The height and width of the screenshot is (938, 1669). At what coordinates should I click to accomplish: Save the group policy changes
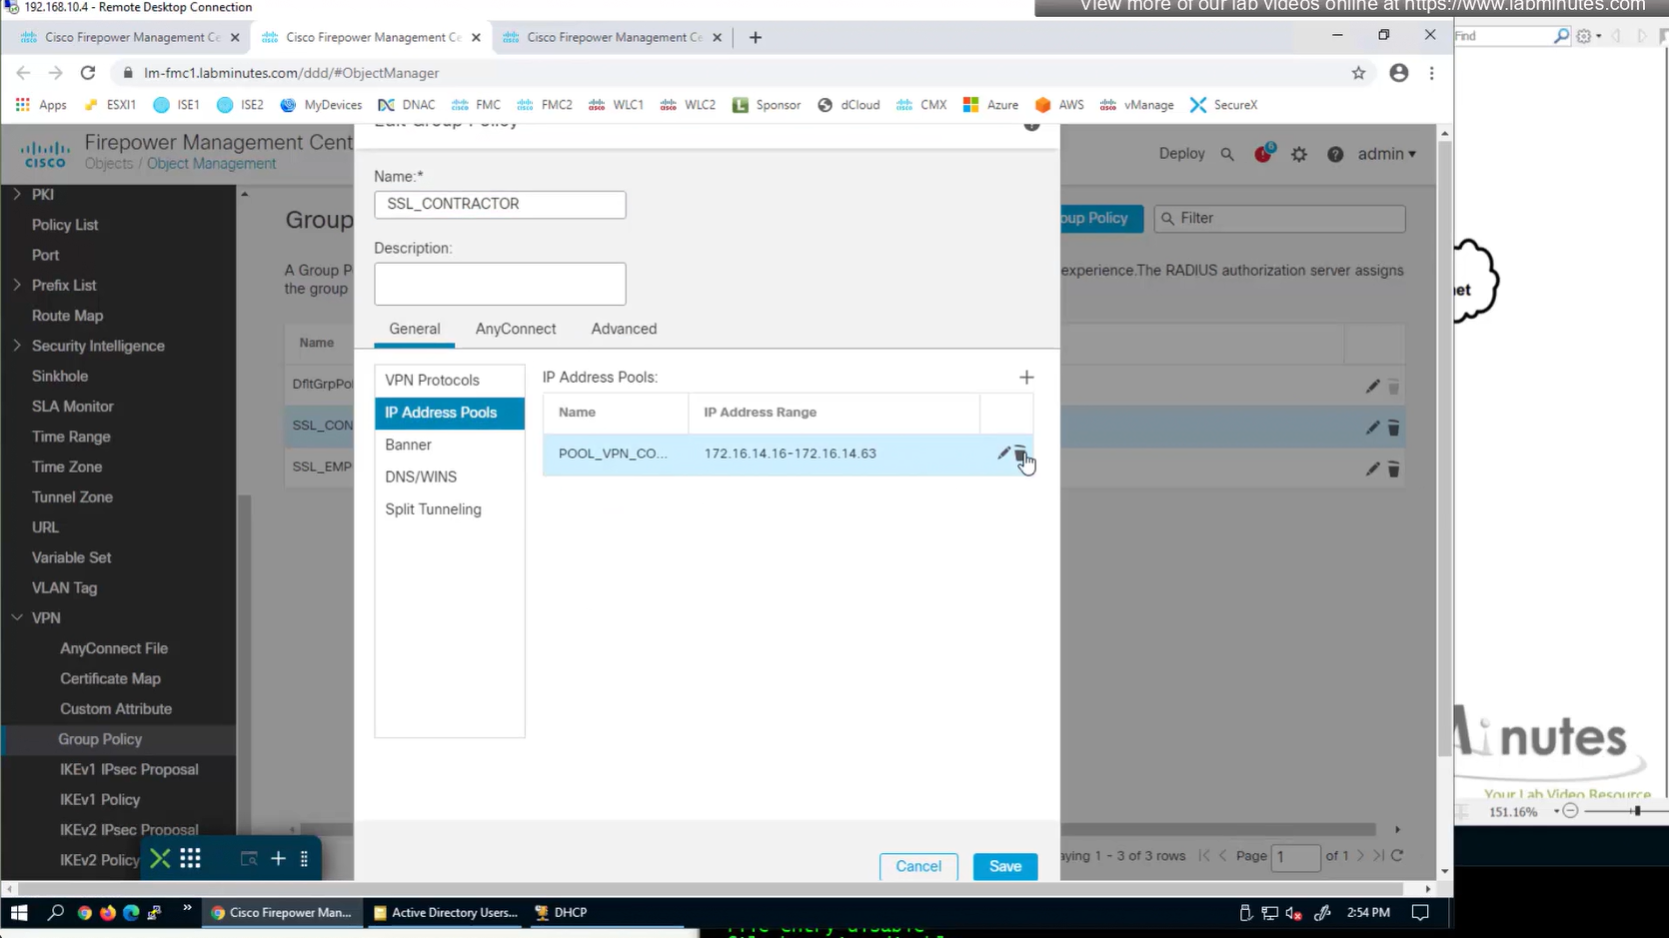(1004, 866)
